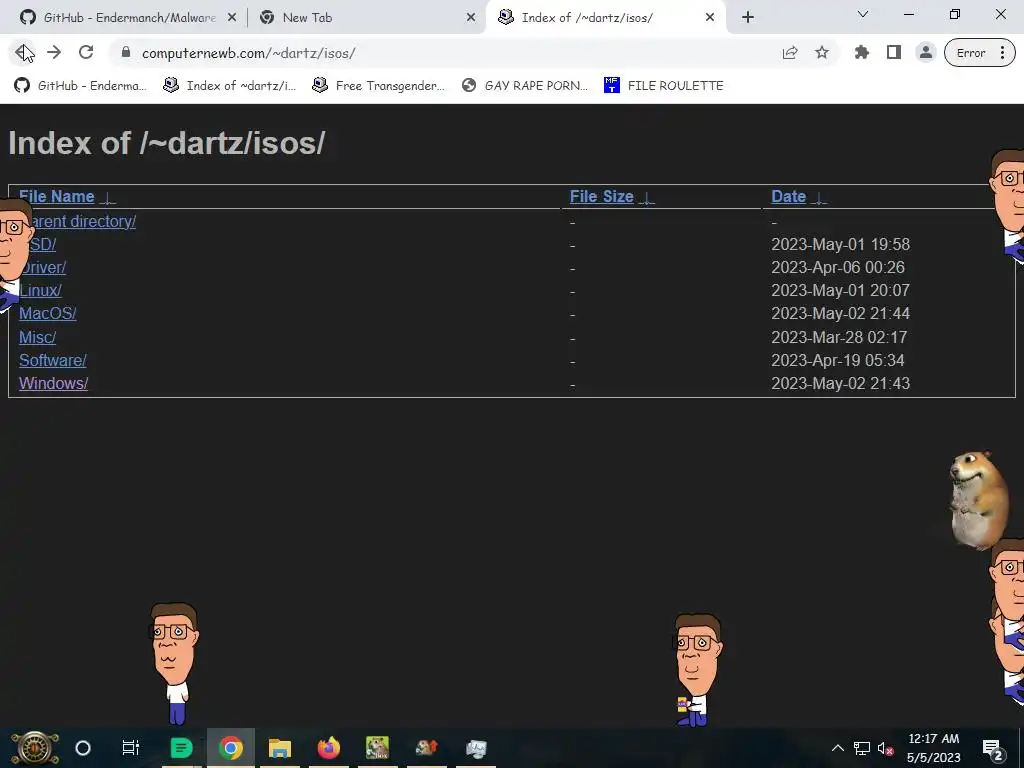
Task: Click the date 2023-May-01 20:07
Action: point(840,290)
